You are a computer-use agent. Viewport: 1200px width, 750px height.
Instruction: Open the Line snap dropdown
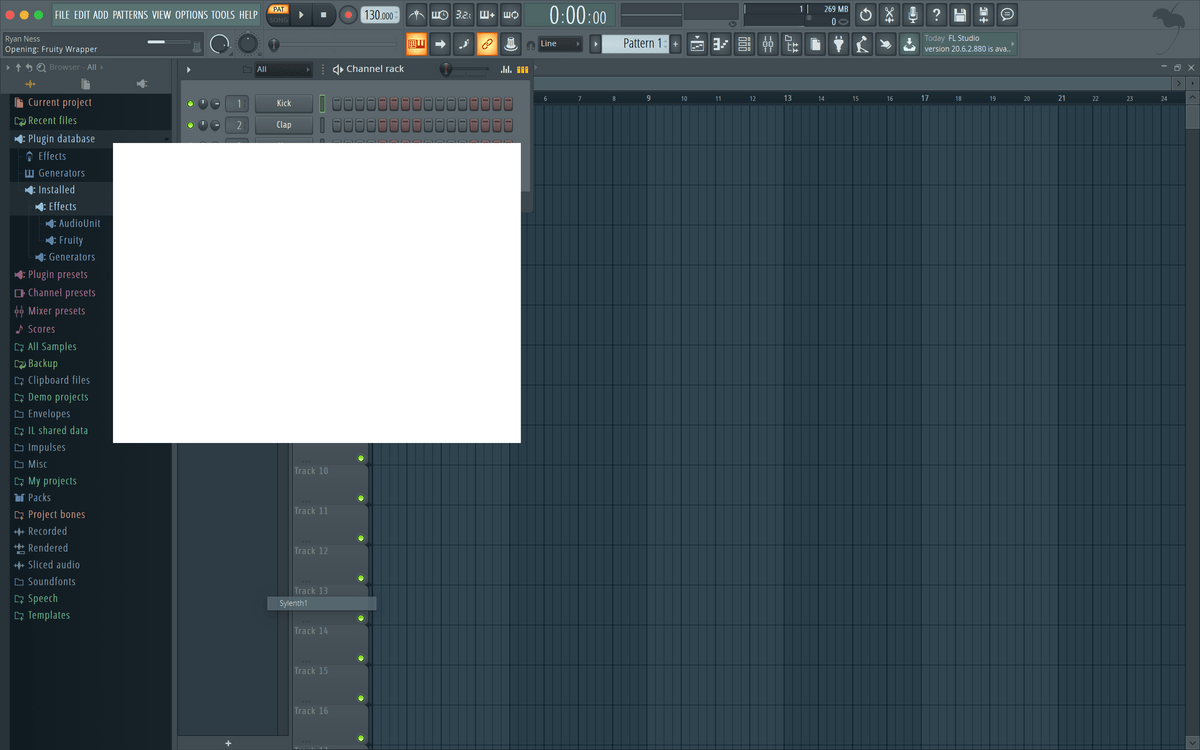click(x=560, y=44)
